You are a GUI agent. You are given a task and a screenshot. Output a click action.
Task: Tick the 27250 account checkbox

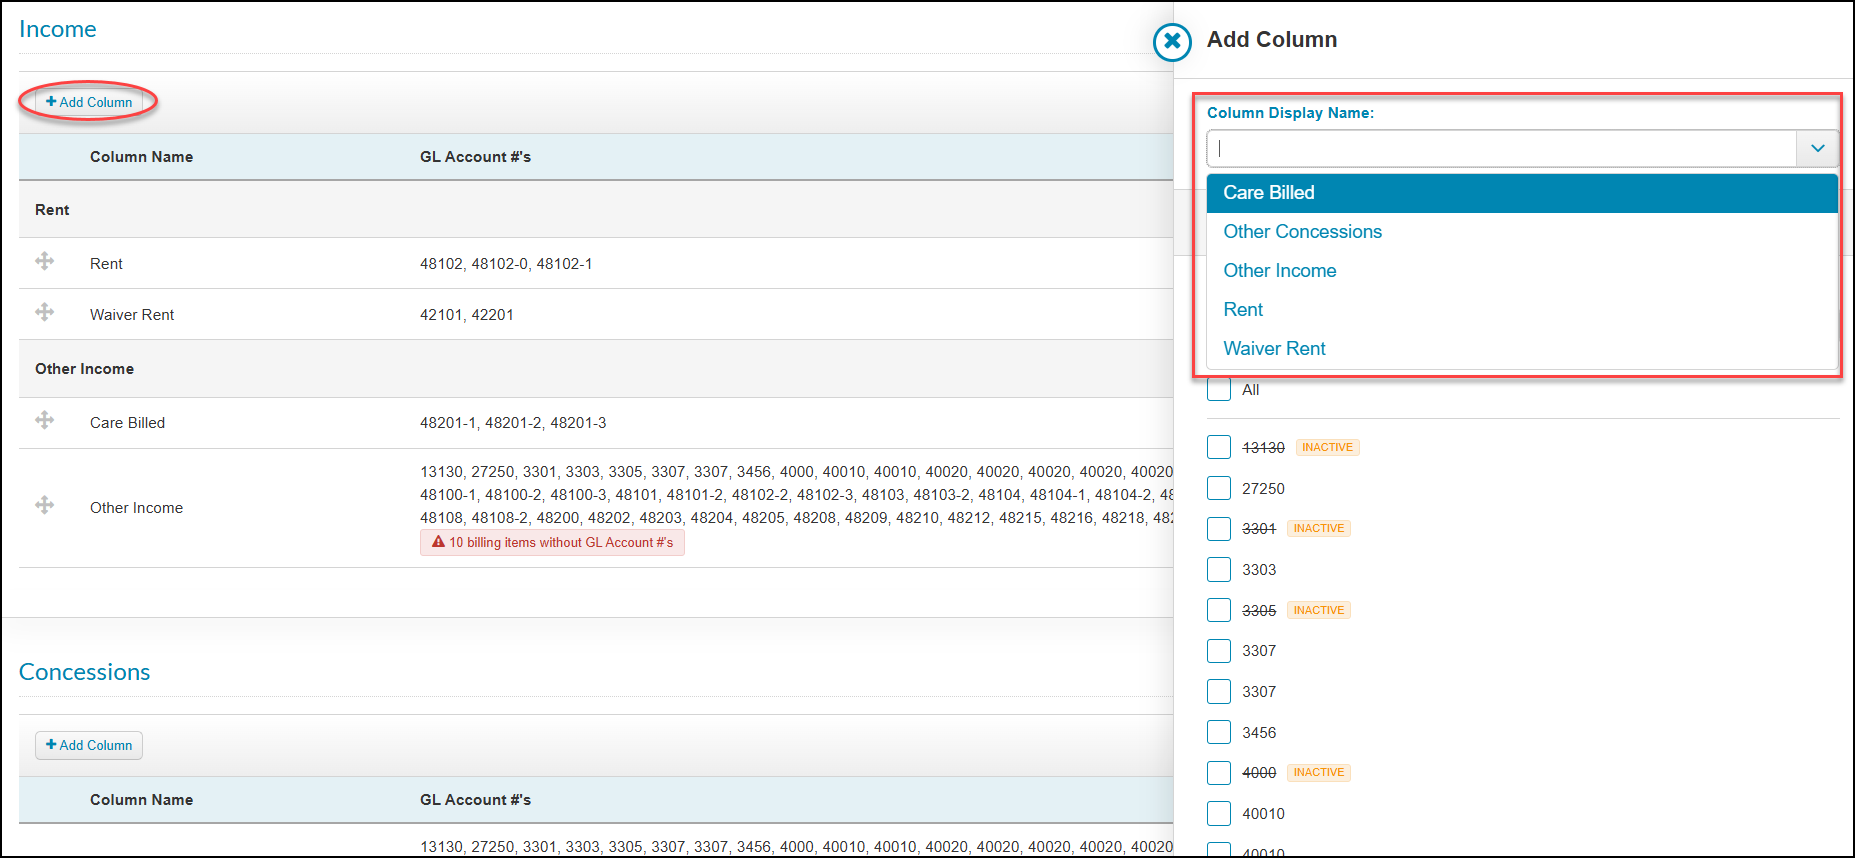click(x=1219, y=488)
